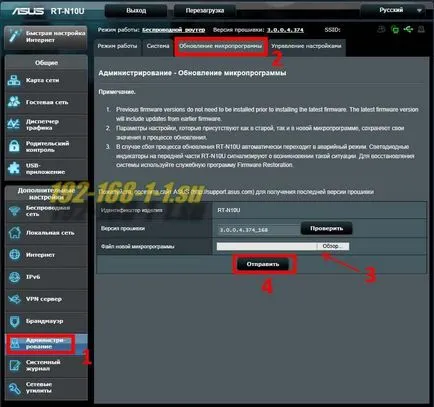The width and height of the screenshot is (434, 407).
Task: Click the Обзор browse button
Action: point(332,246)
